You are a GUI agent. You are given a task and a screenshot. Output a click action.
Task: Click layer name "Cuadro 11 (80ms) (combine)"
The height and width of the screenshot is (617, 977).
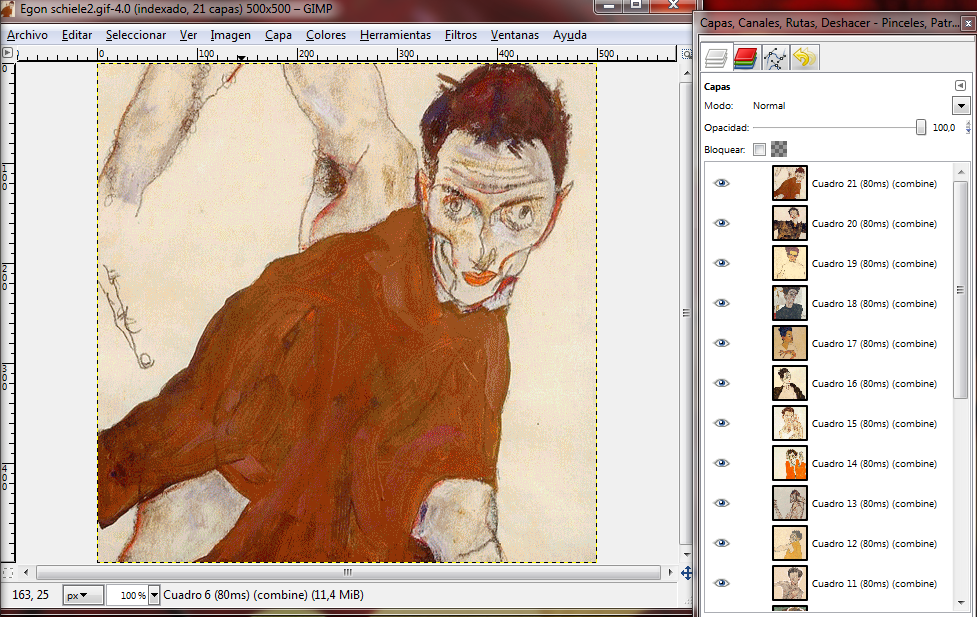click(x=874, y=583)
